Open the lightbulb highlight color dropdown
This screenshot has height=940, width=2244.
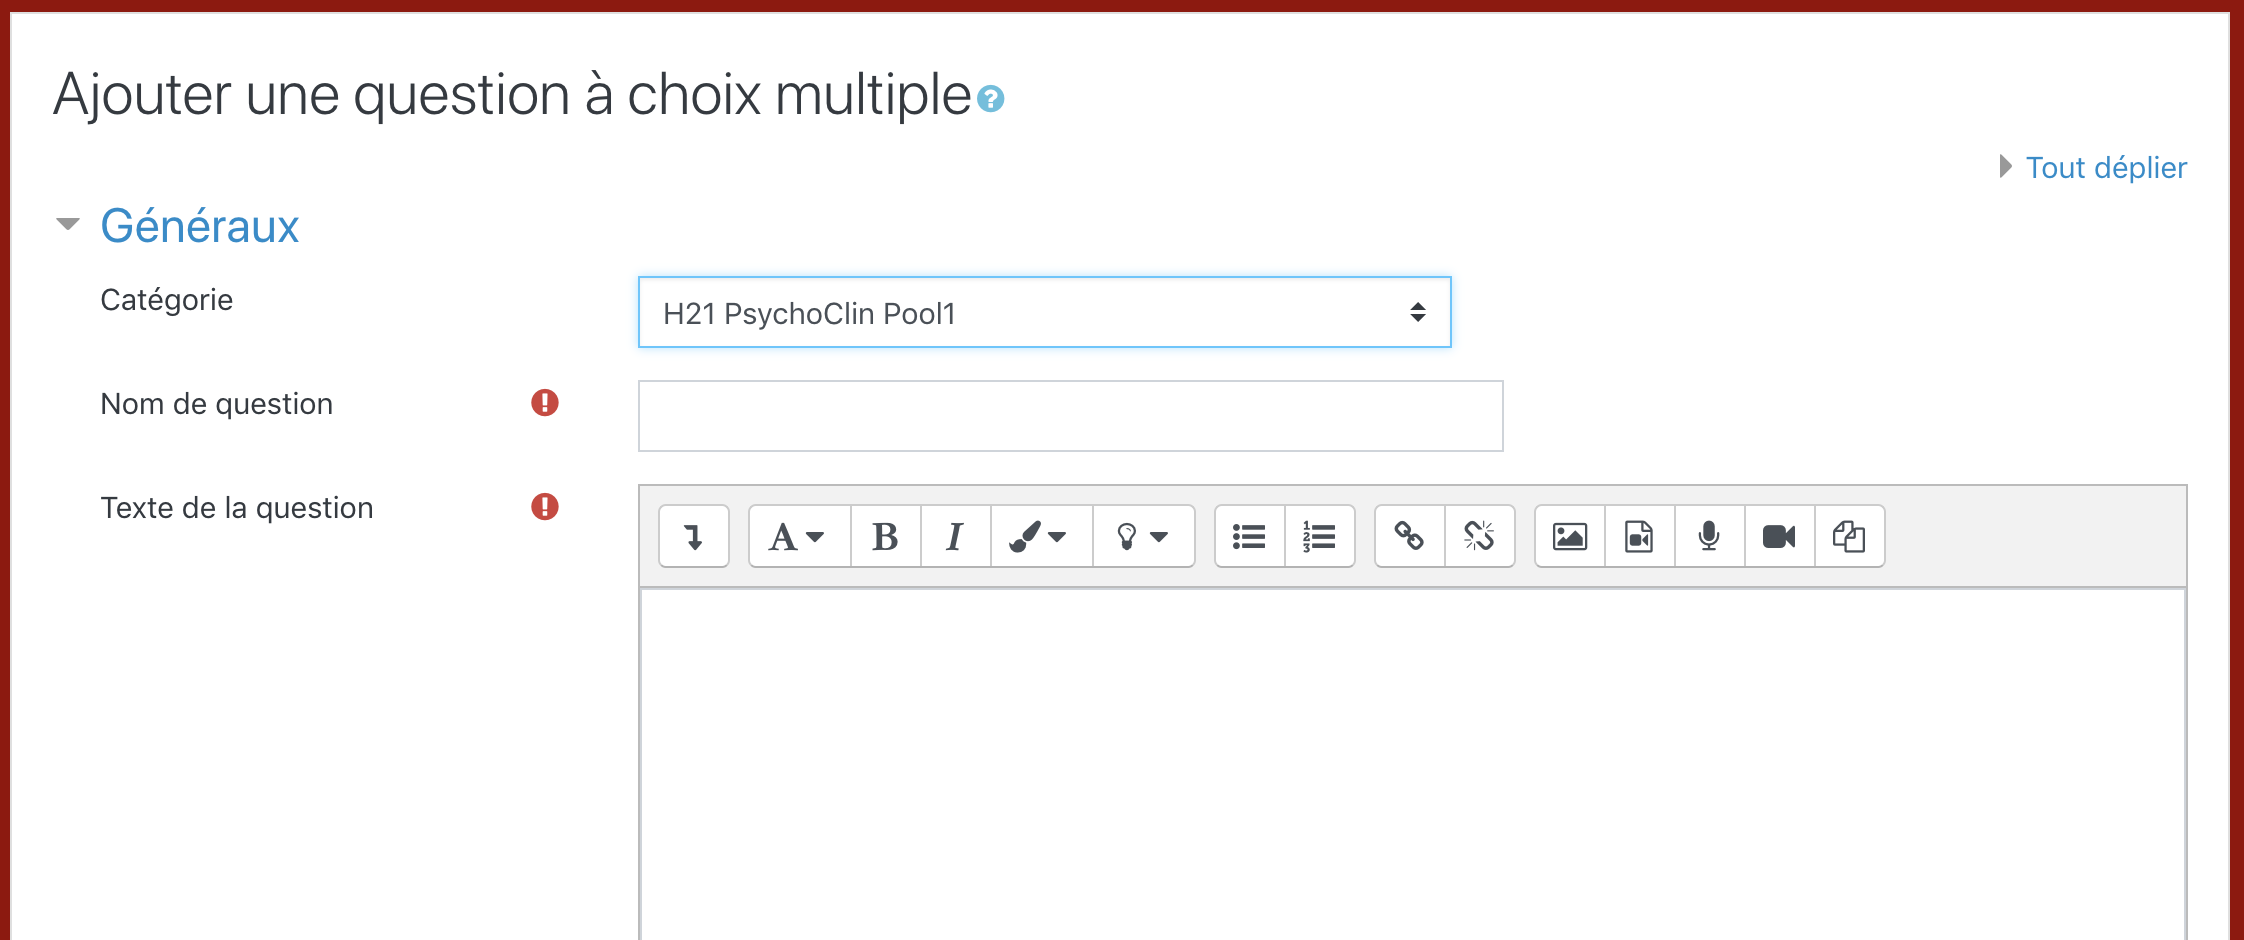pyautogui.click(x=1143, y=537)
